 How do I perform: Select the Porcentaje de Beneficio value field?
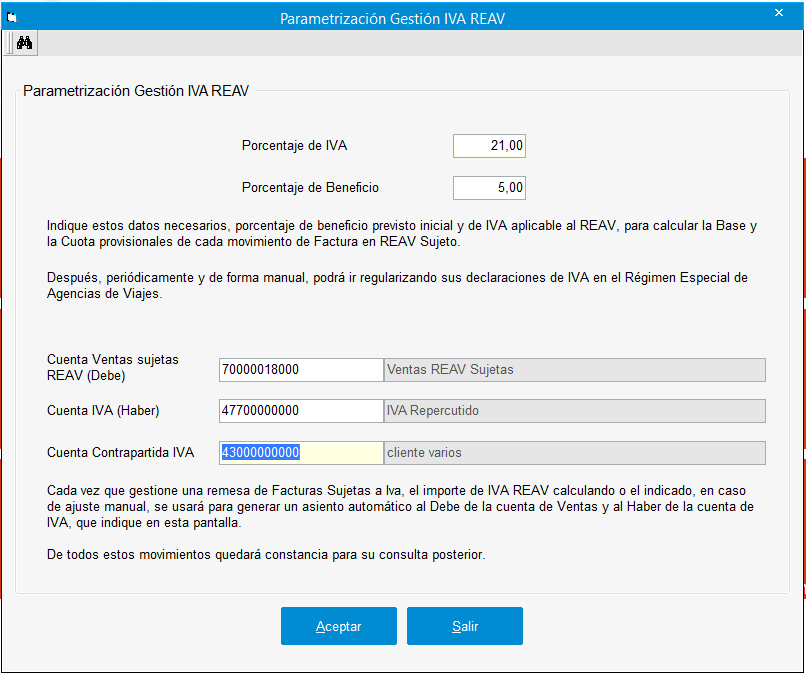coord(489,187)
